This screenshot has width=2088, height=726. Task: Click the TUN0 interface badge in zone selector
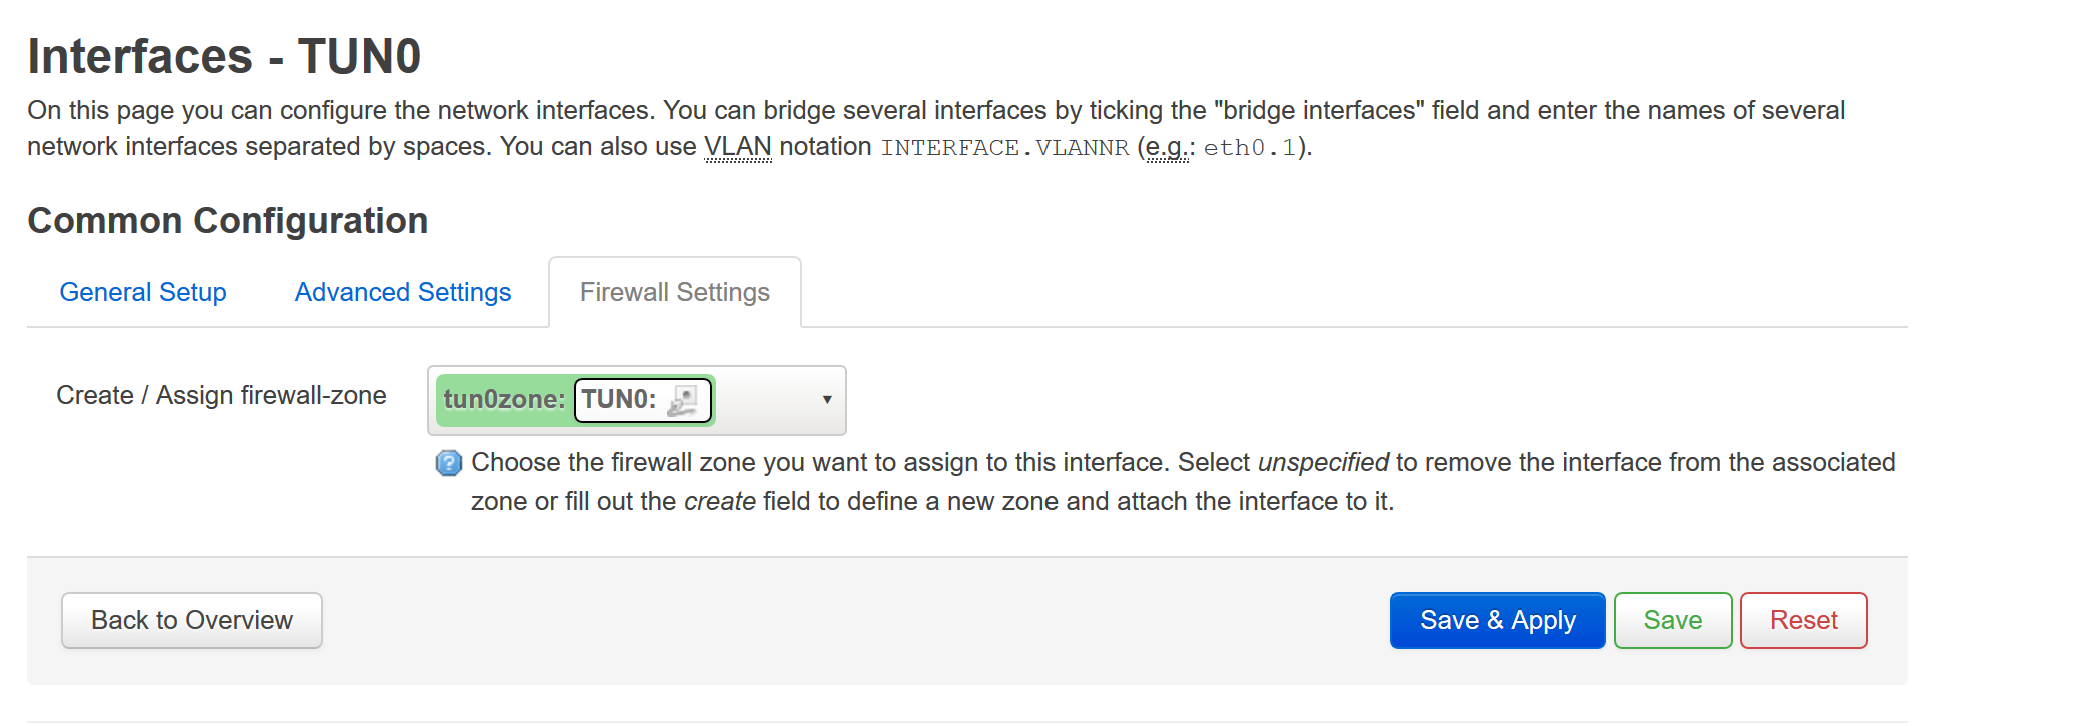(x=620, y=400)
